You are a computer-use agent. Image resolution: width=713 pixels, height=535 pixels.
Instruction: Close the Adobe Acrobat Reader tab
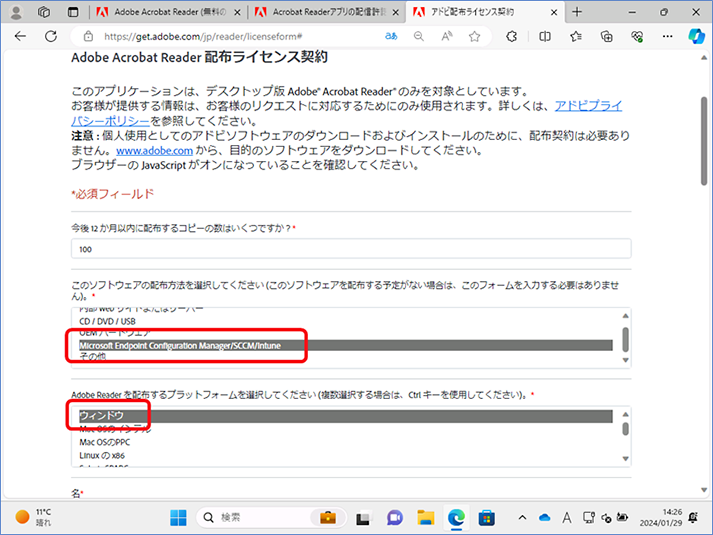pos(237,13)
